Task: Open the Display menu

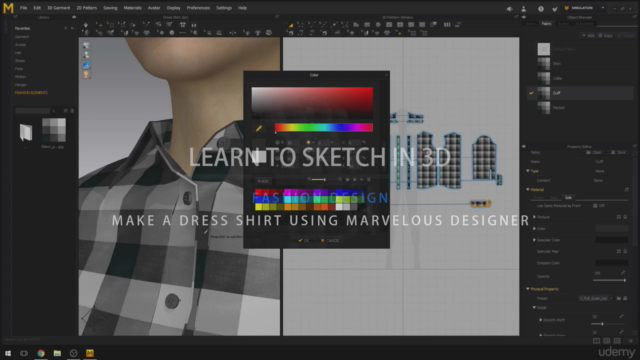Action: click(173, 8)
